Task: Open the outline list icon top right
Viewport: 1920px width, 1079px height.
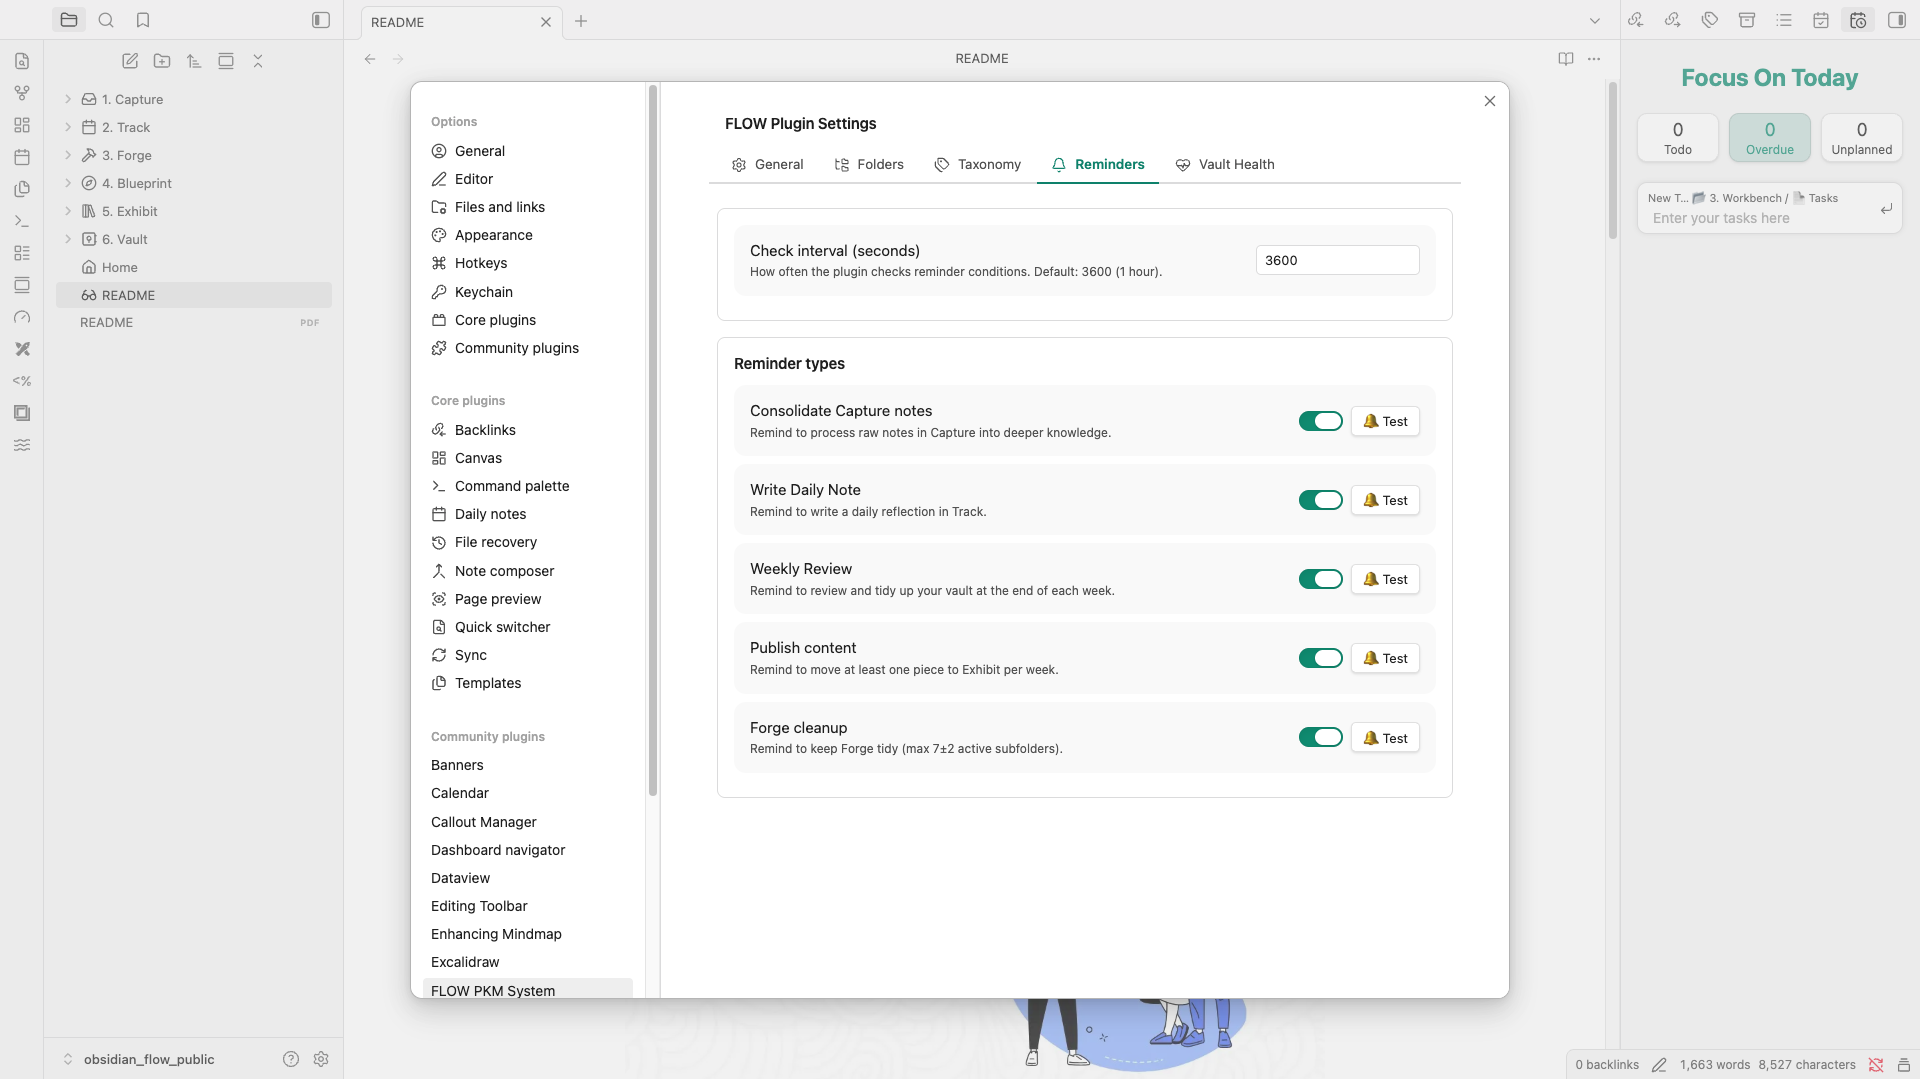Action: [1785, 20]
